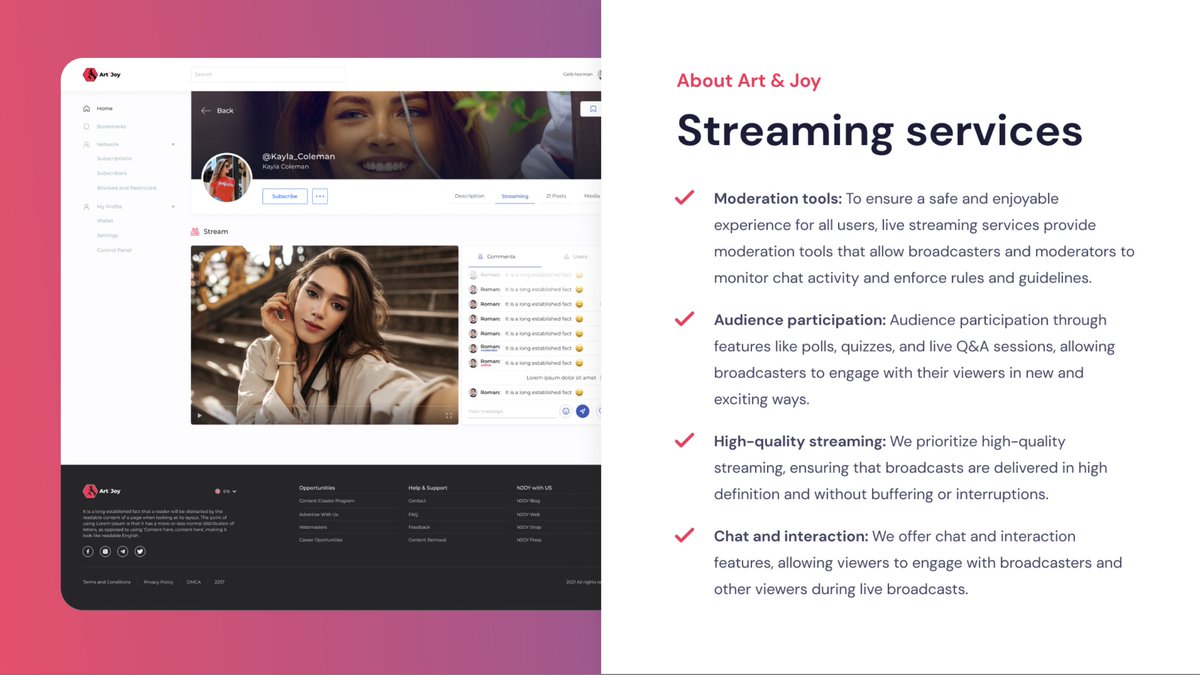The image size is (1200, 675).
Task: Collapse the Network sidebar section arrow
Action: [173, 145]
